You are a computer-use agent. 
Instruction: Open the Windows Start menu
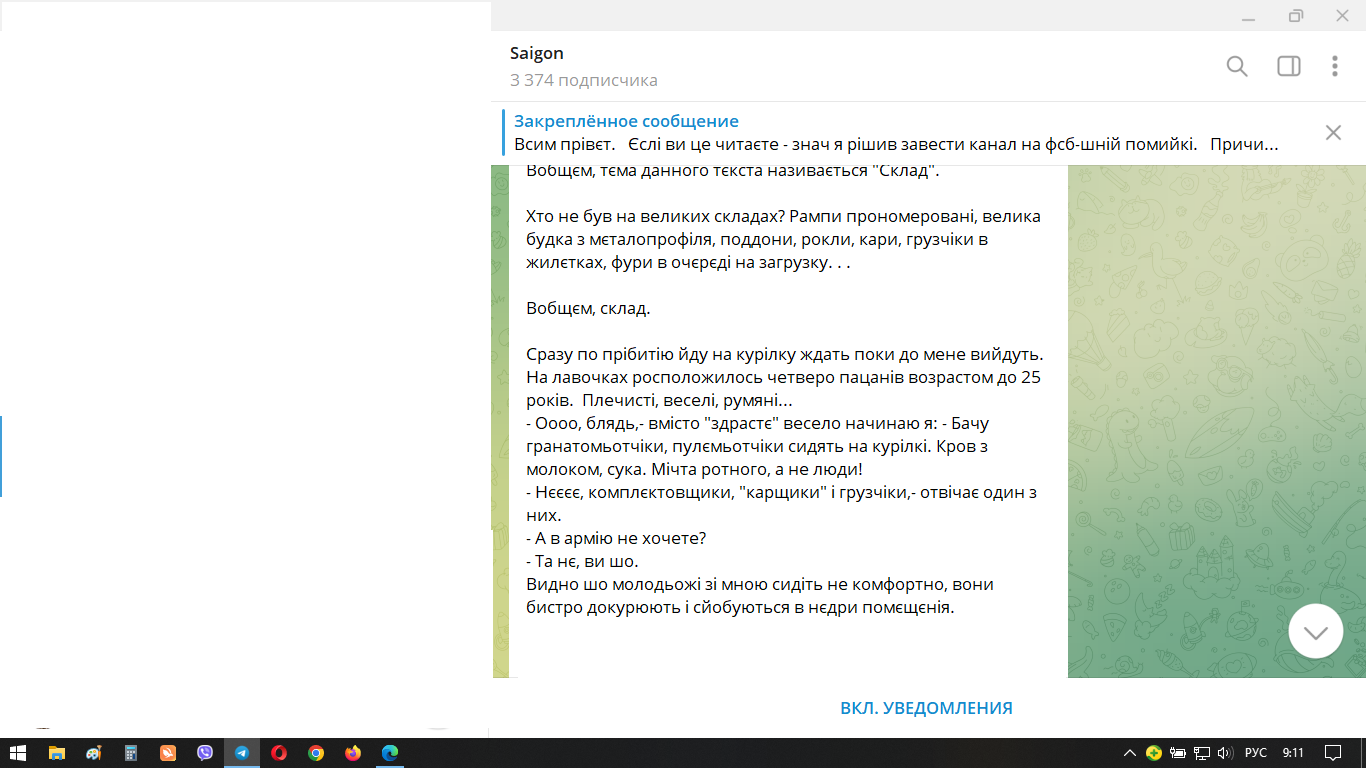tap(18, 753)
